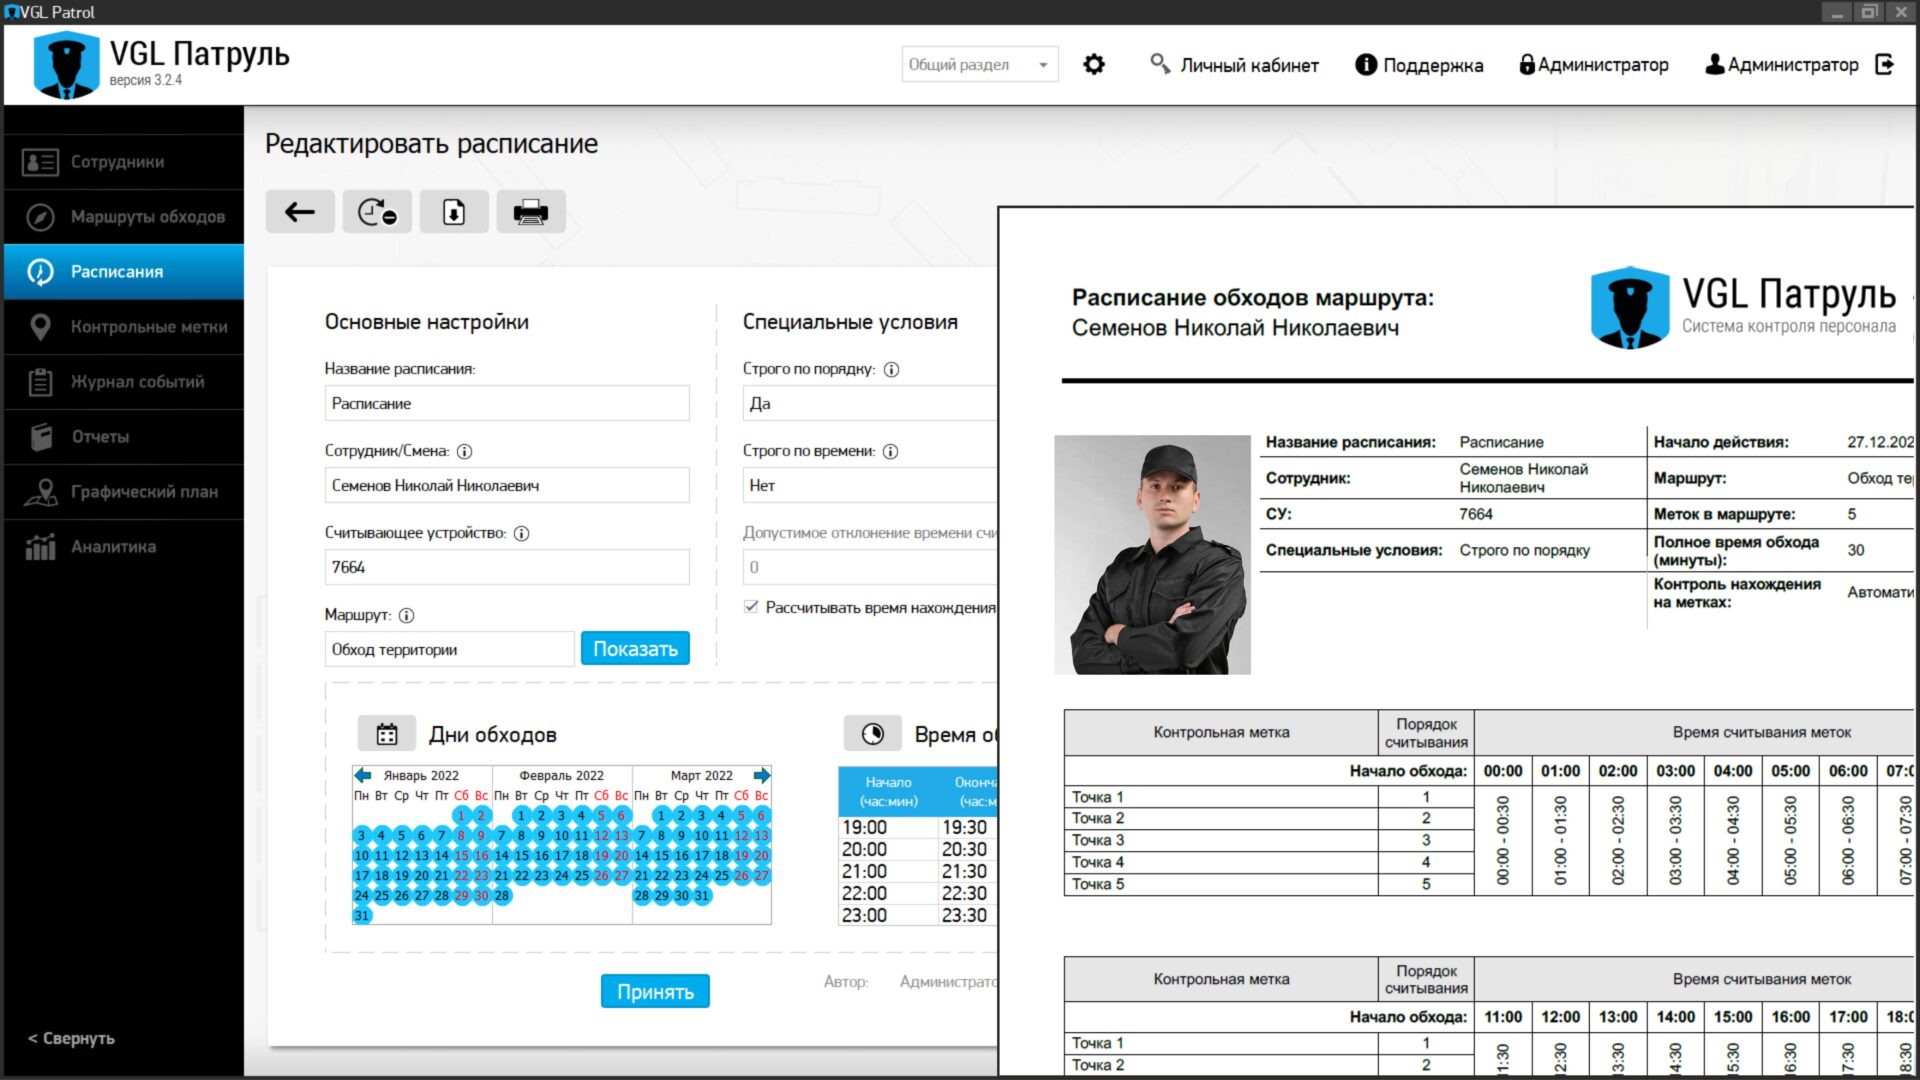This screenshot has width=1920, height=1080.
Task: Click the VGL Патруль logo in header
Action: pyautogui.click(x=162, y=65)
